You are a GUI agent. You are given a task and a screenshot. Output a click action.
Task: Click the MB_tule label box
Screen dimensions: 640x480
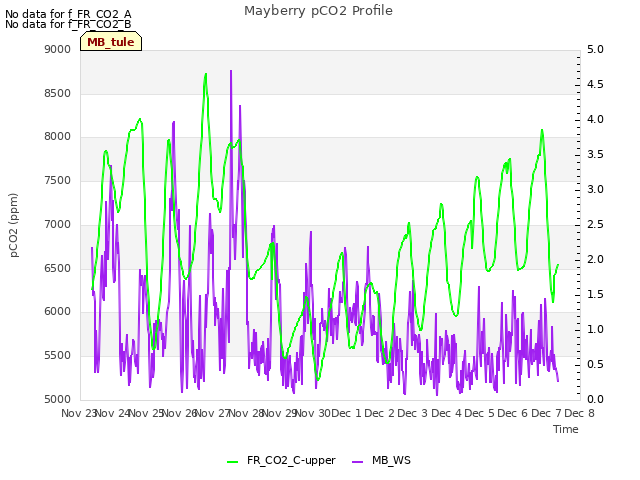[111, 42]
